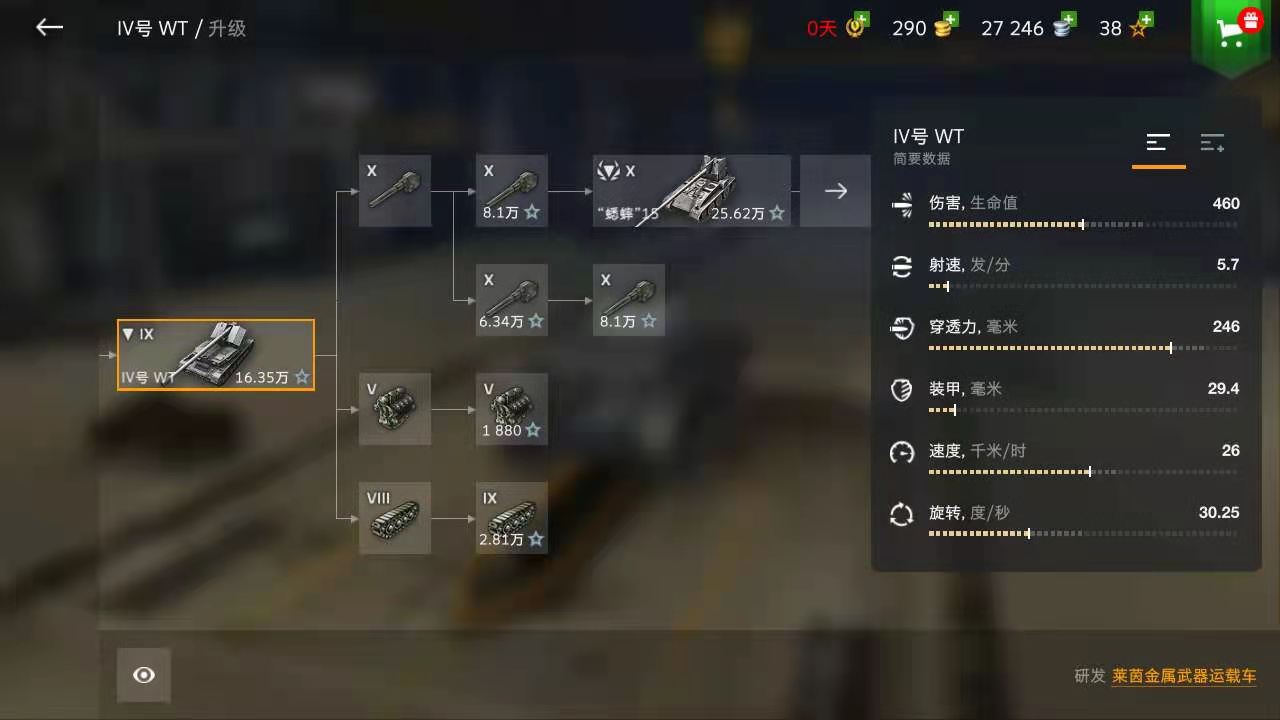Switch to brief stats view tab
The height and width of the screenshot is (720, 1280).
[1158, 144]
